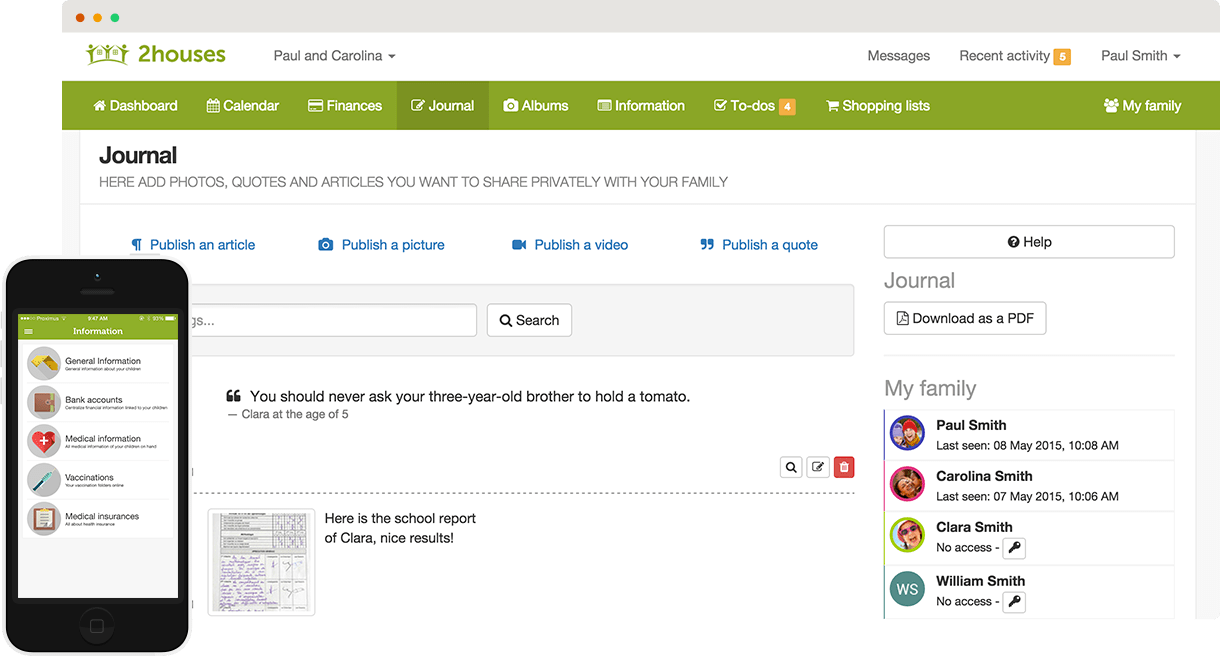Click the 2houses logo
The height and width of the screenshot is (656, 1220).
(x=156, y=55)
